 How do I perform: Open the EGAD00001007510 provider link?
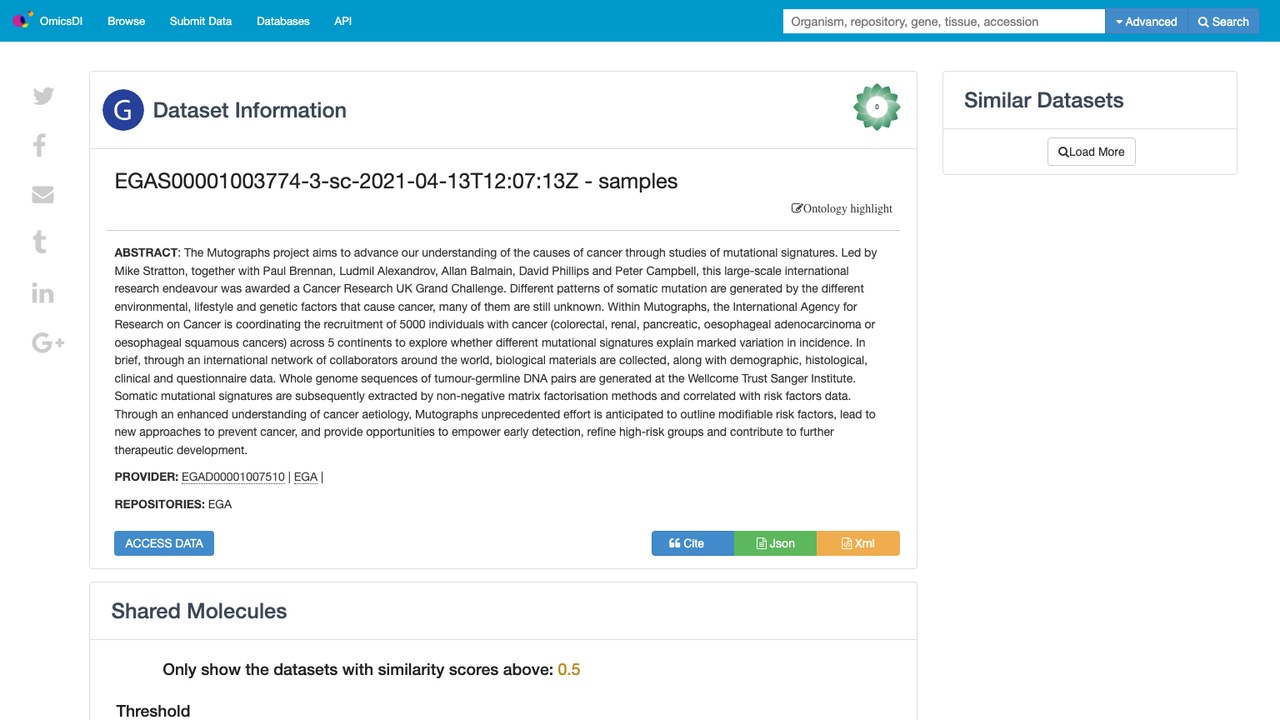[233, 477]
